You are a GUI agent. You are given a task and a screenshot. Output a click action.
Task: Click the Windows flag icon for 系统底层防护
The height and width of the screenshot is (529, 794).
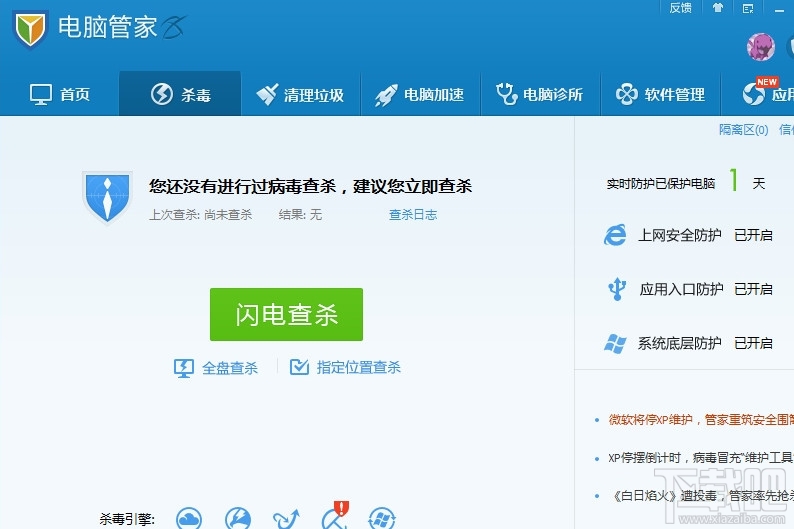(615, 343)
